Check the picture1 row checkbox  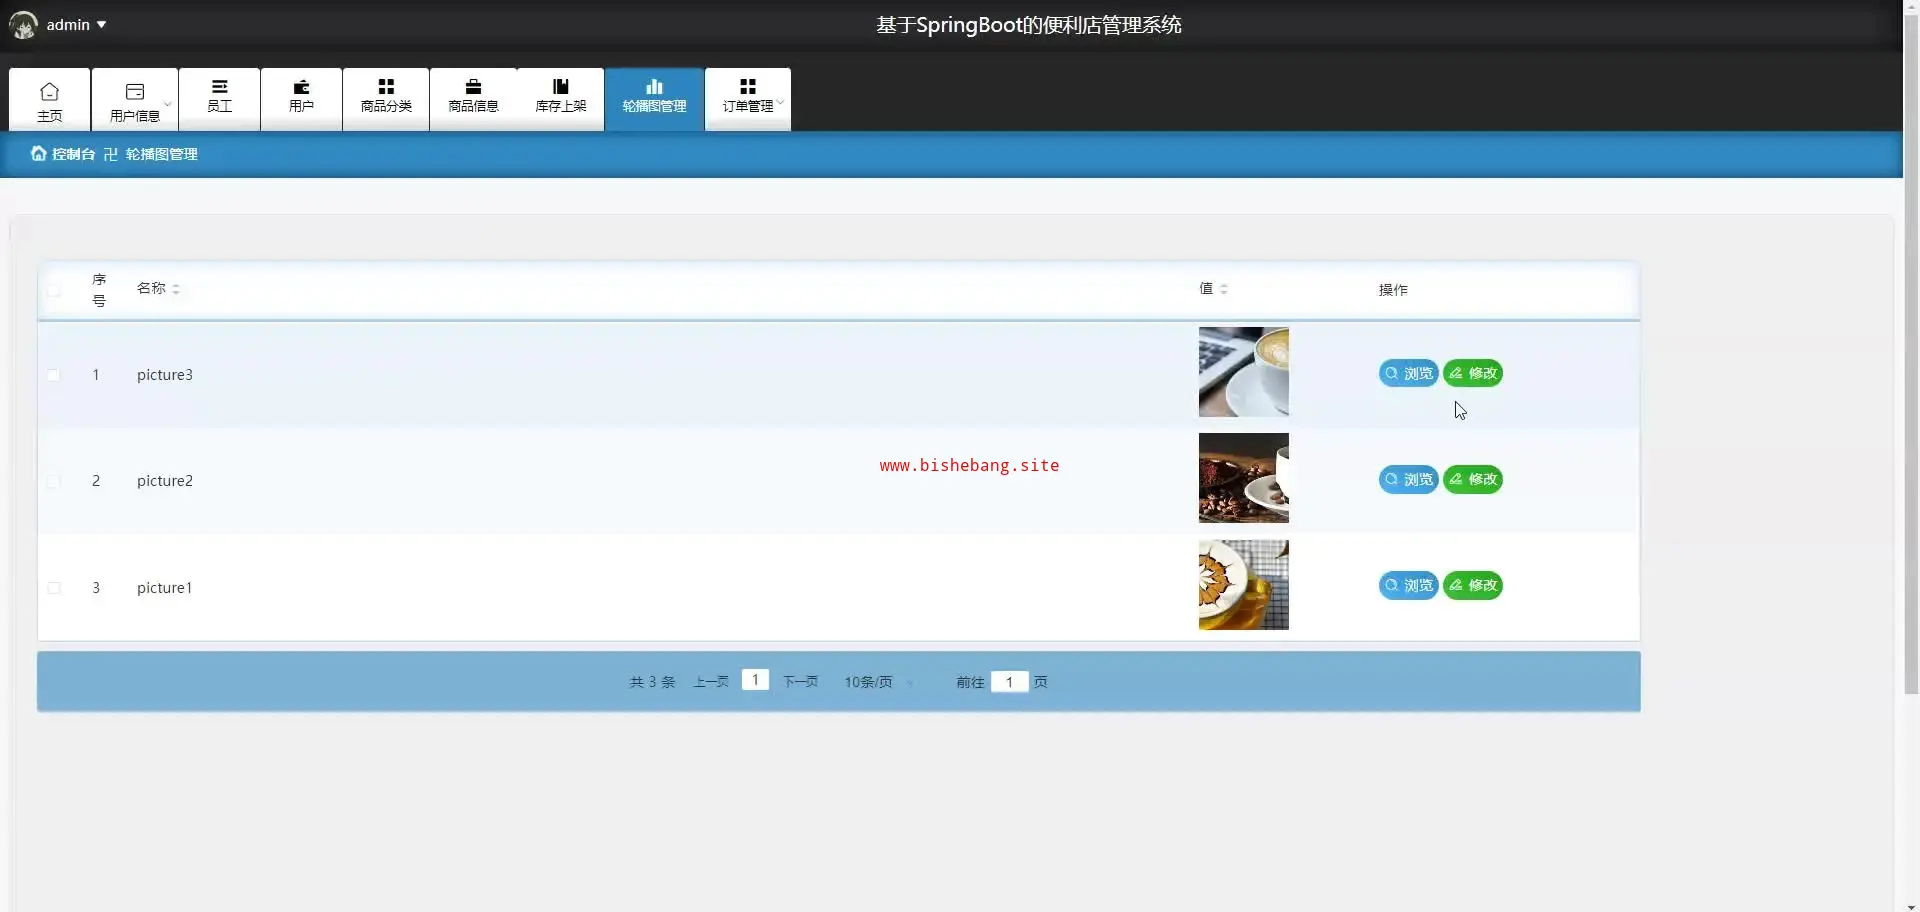(x=54, y=588)
